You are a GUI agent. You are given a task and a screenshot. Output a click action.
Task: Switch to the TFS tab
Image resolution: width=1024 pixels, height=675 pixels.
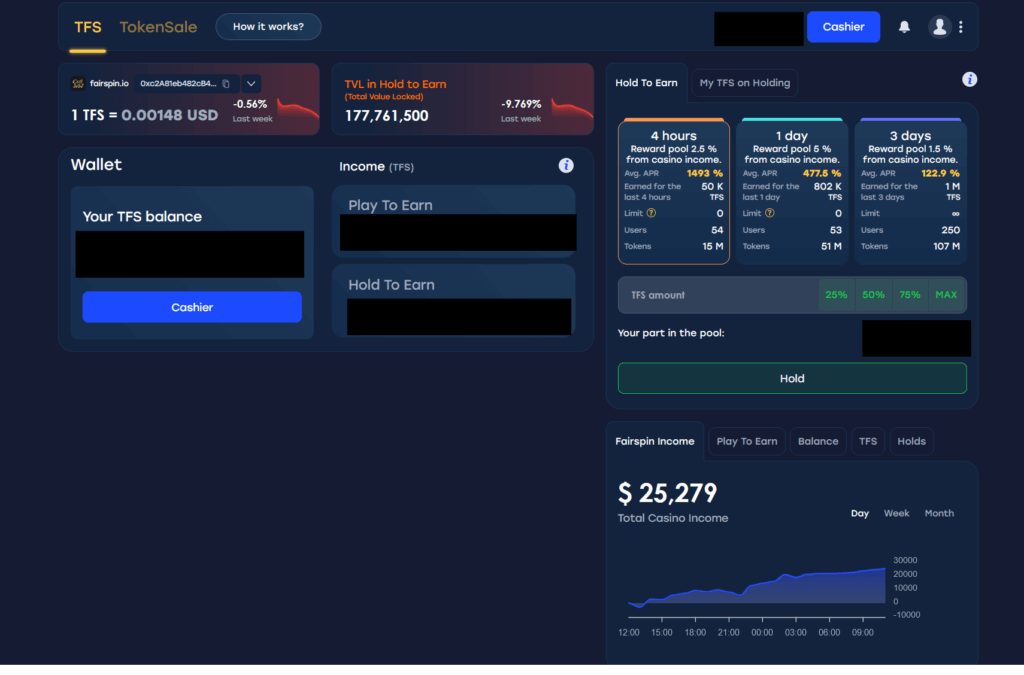point(88,27)
